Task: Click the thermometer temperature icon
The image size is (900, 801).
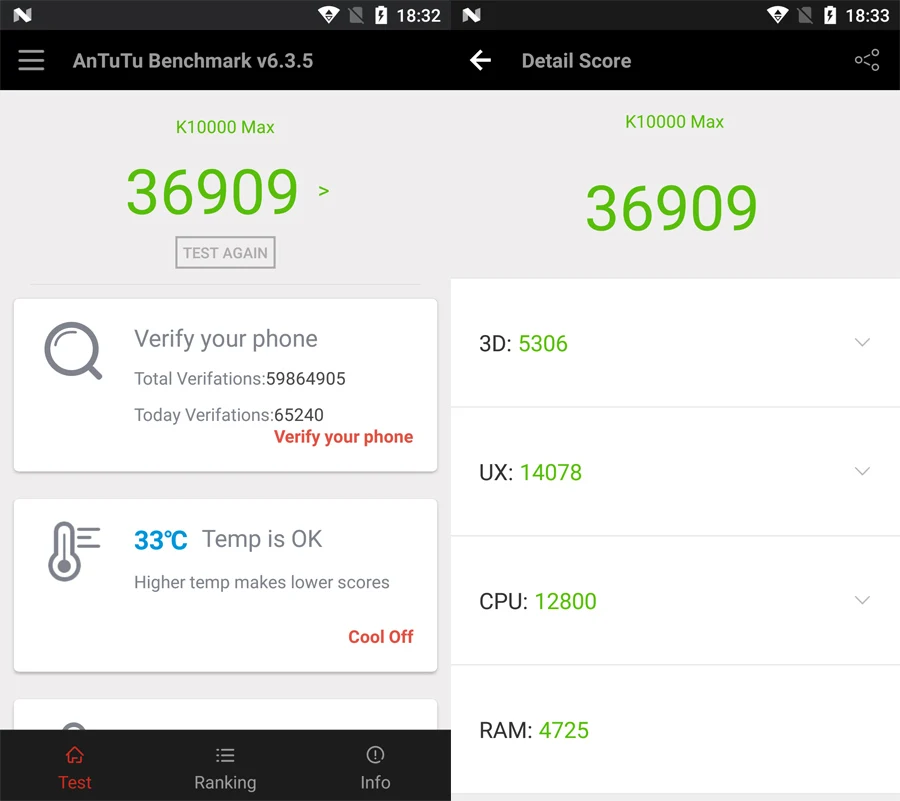Action: pyautogui.click(x=73, y=551)
